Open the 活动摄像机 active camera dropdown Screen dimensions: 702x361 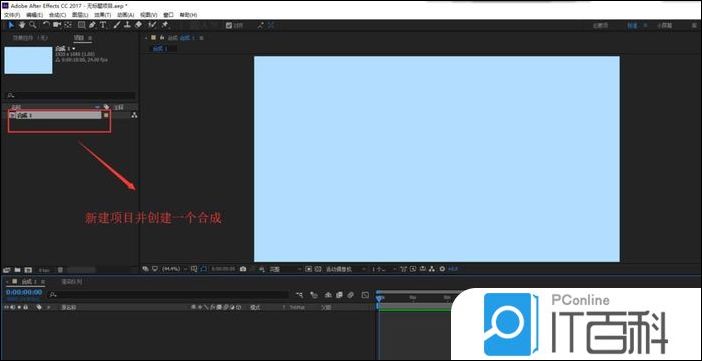[346, 269]
